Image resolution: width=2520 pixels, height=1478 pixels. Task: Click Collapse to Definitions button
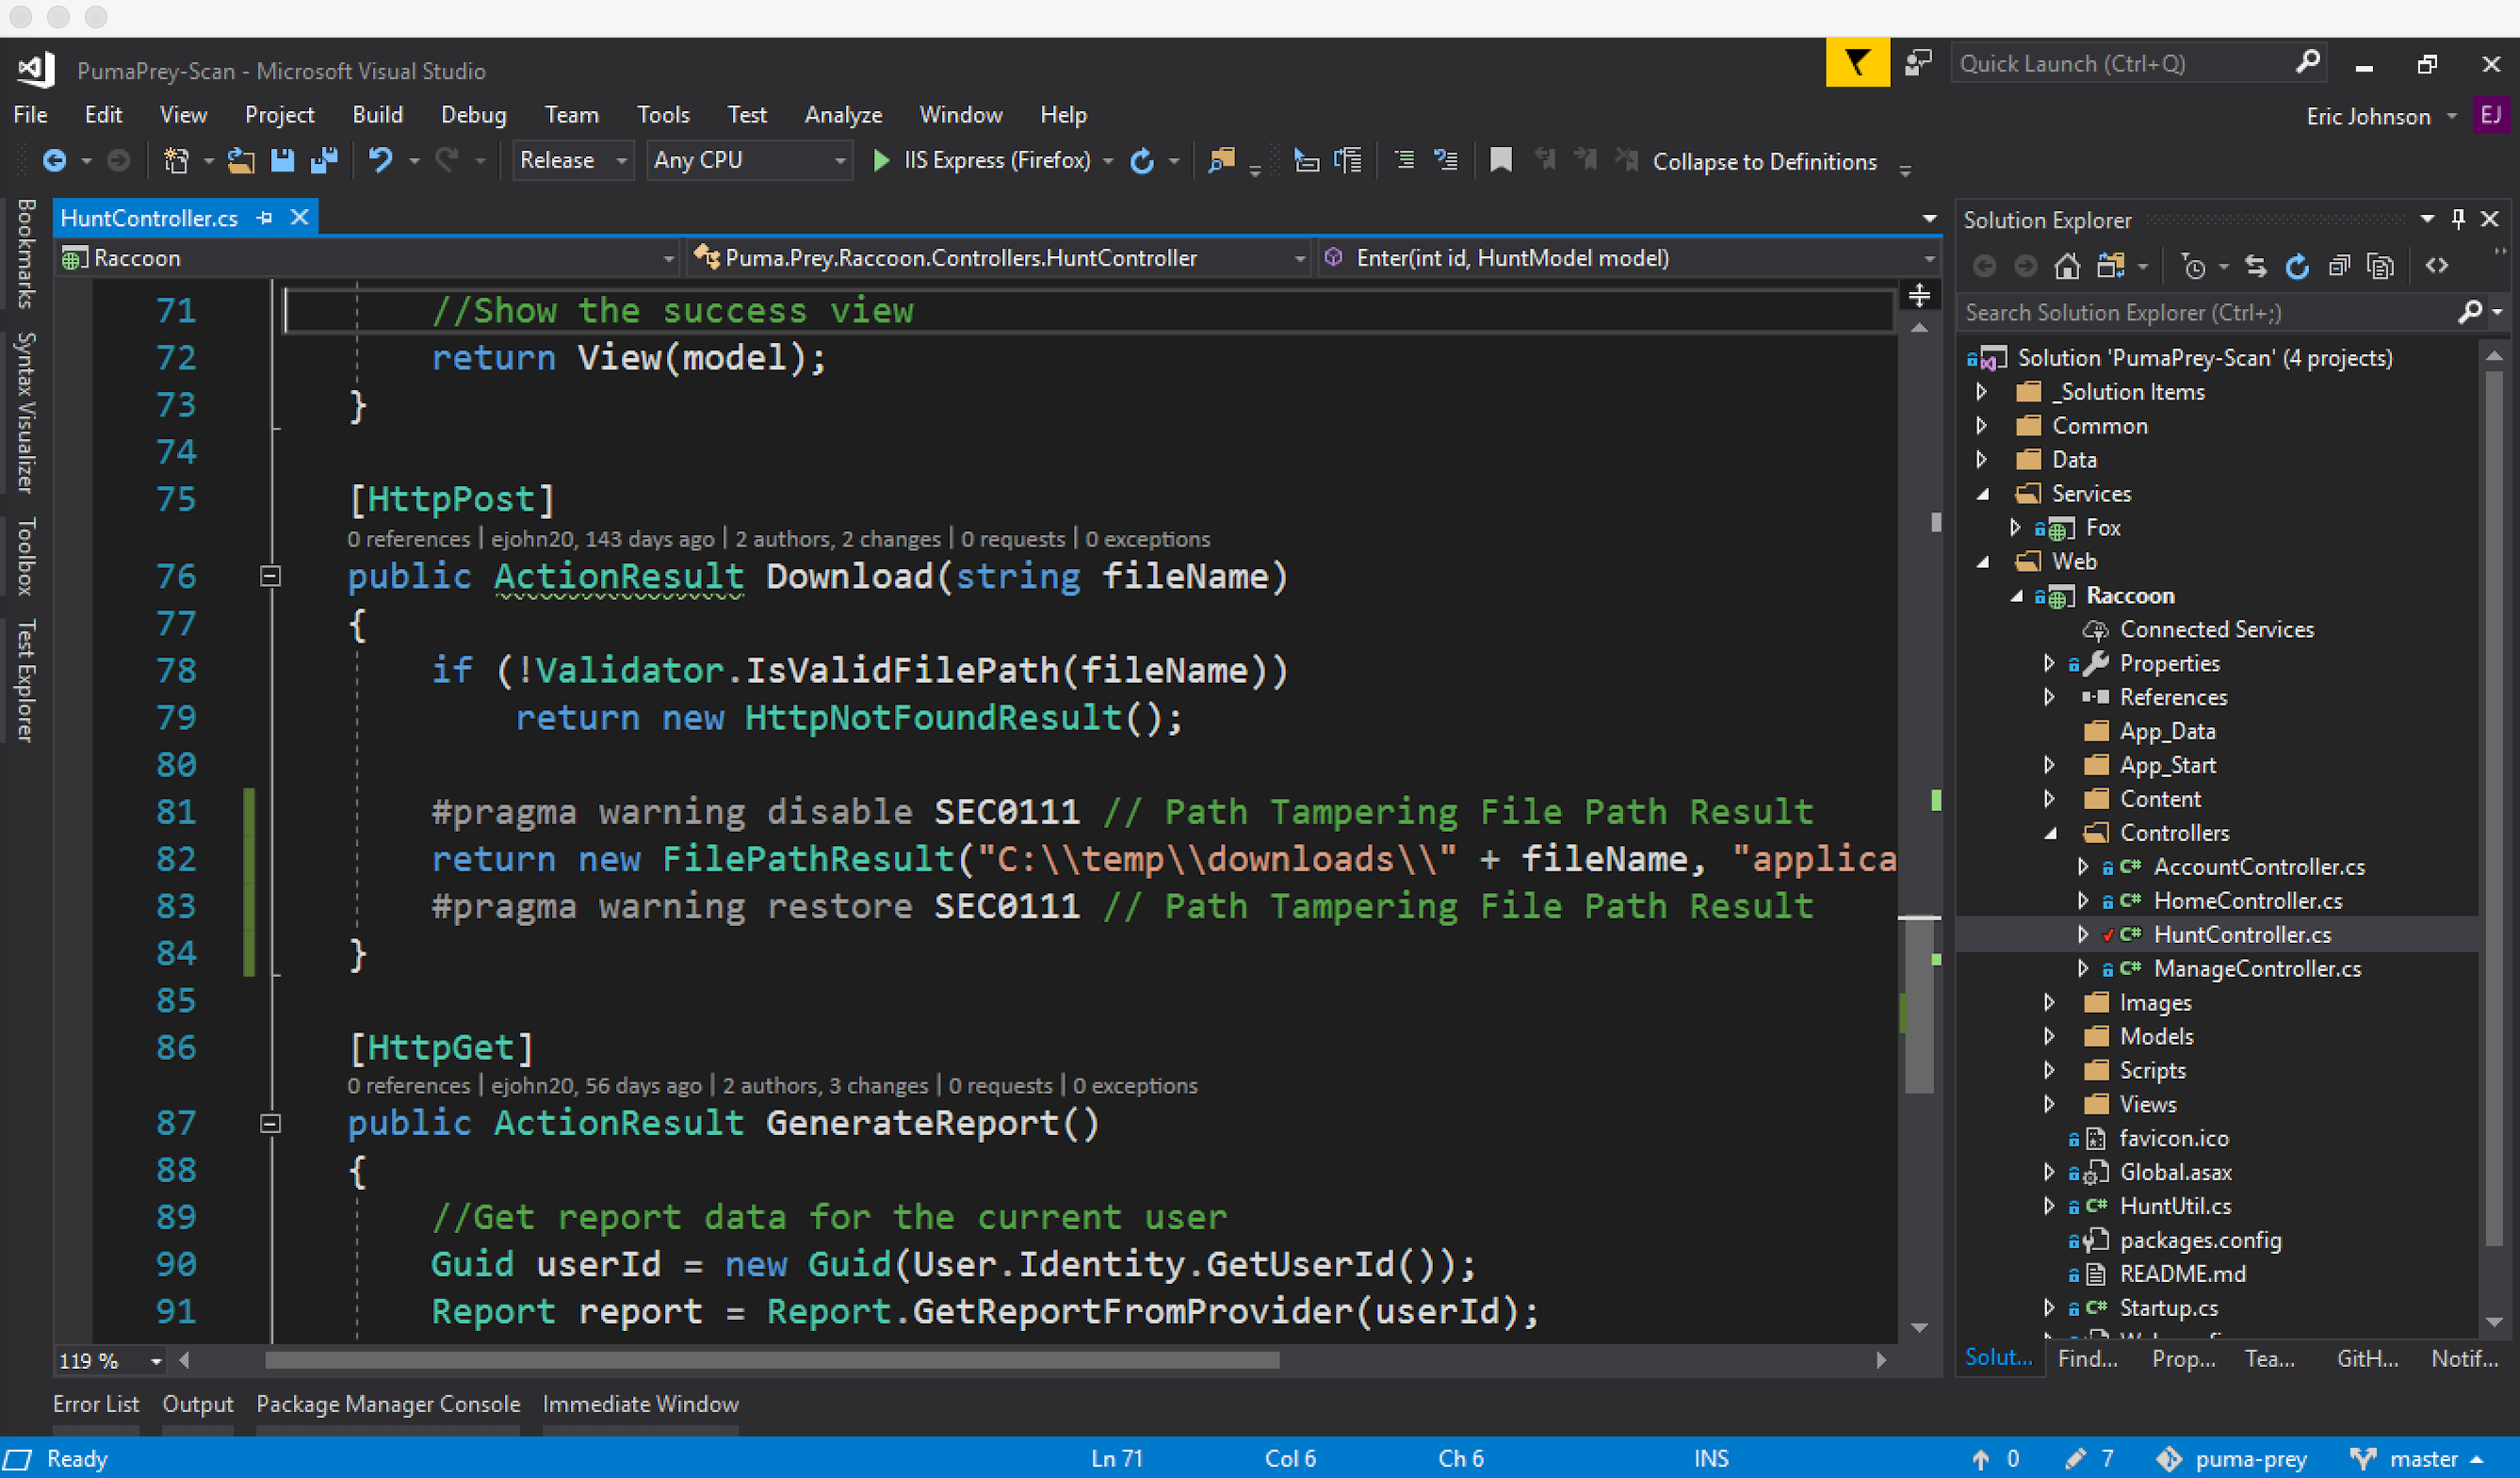click(1764, 162)
